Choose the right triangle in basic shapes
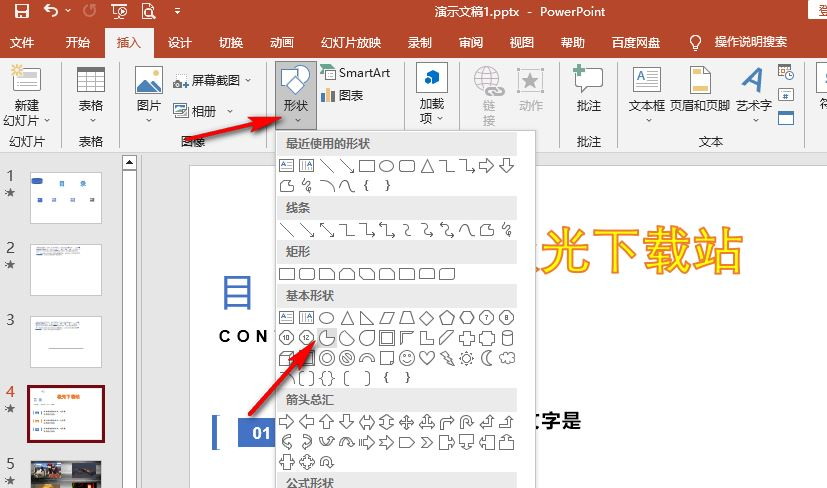Screen dimensions: 827x488 coord(367,318)
